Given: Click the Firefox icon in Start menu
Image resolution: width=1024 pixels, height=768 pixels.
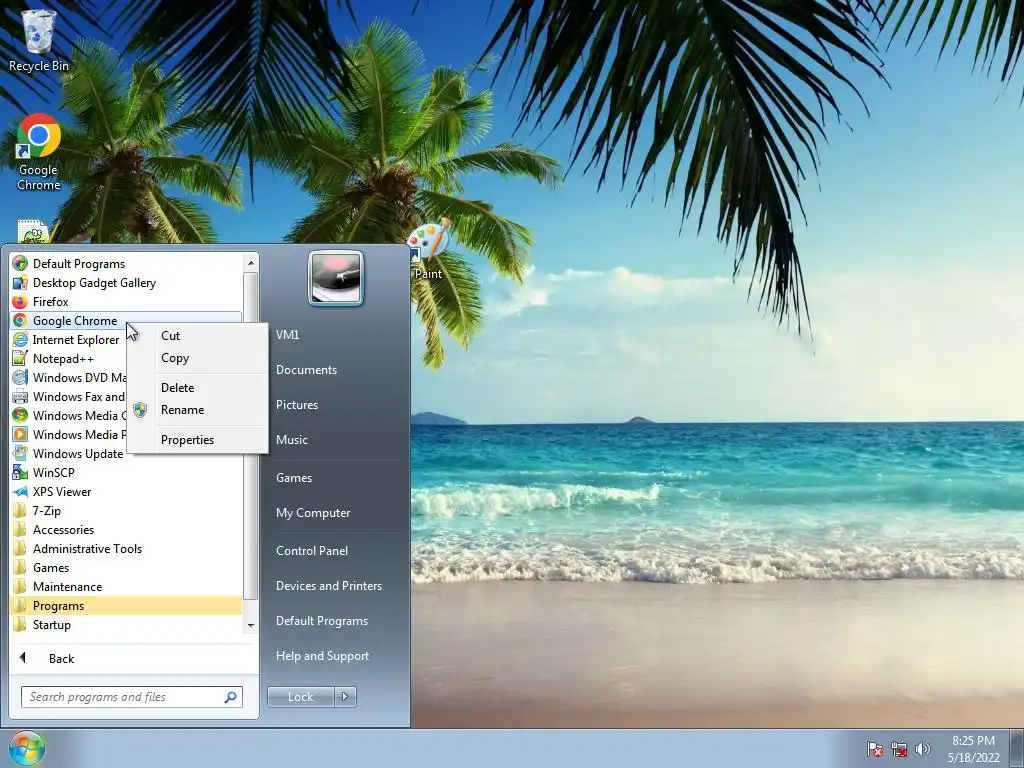Looking at the screenshot, I should coord(20,302).
